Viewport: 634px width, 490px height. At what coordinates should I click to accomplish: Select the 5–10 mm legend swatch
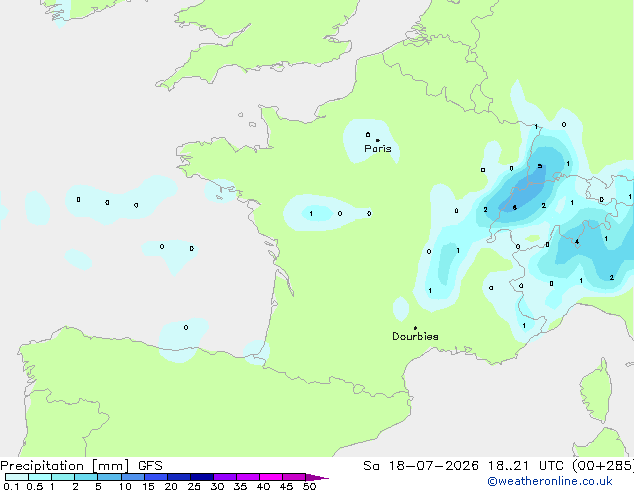[109, 477]
